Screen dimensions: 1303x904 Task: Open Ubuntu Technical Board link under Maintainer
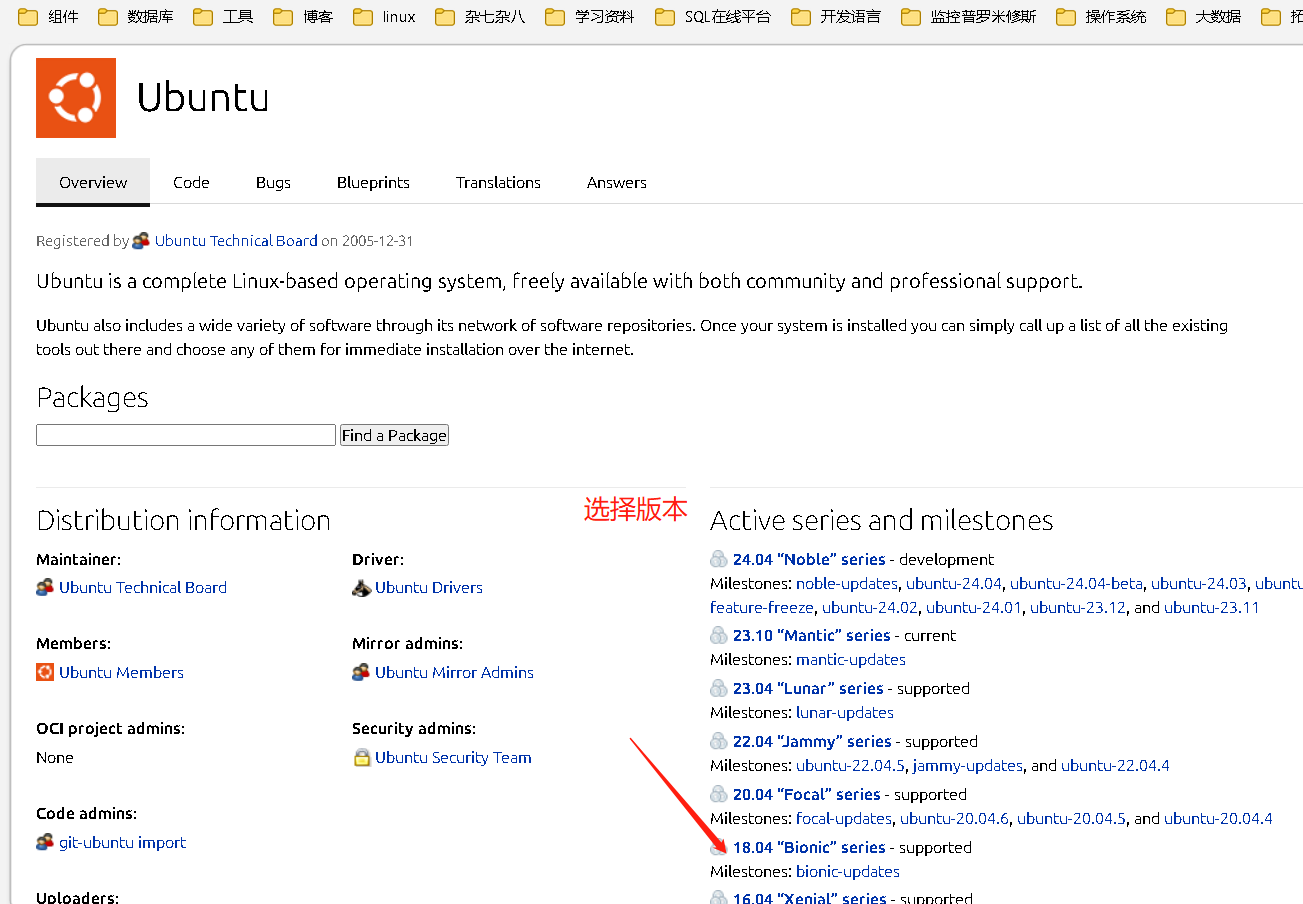pyautogui.click(x=143, y=588)
